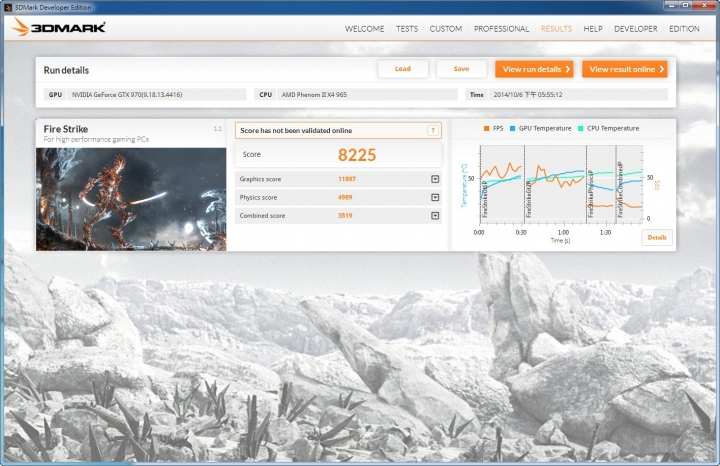
Task: Maximize the 3DMark window
Action: tap(685, 5)
